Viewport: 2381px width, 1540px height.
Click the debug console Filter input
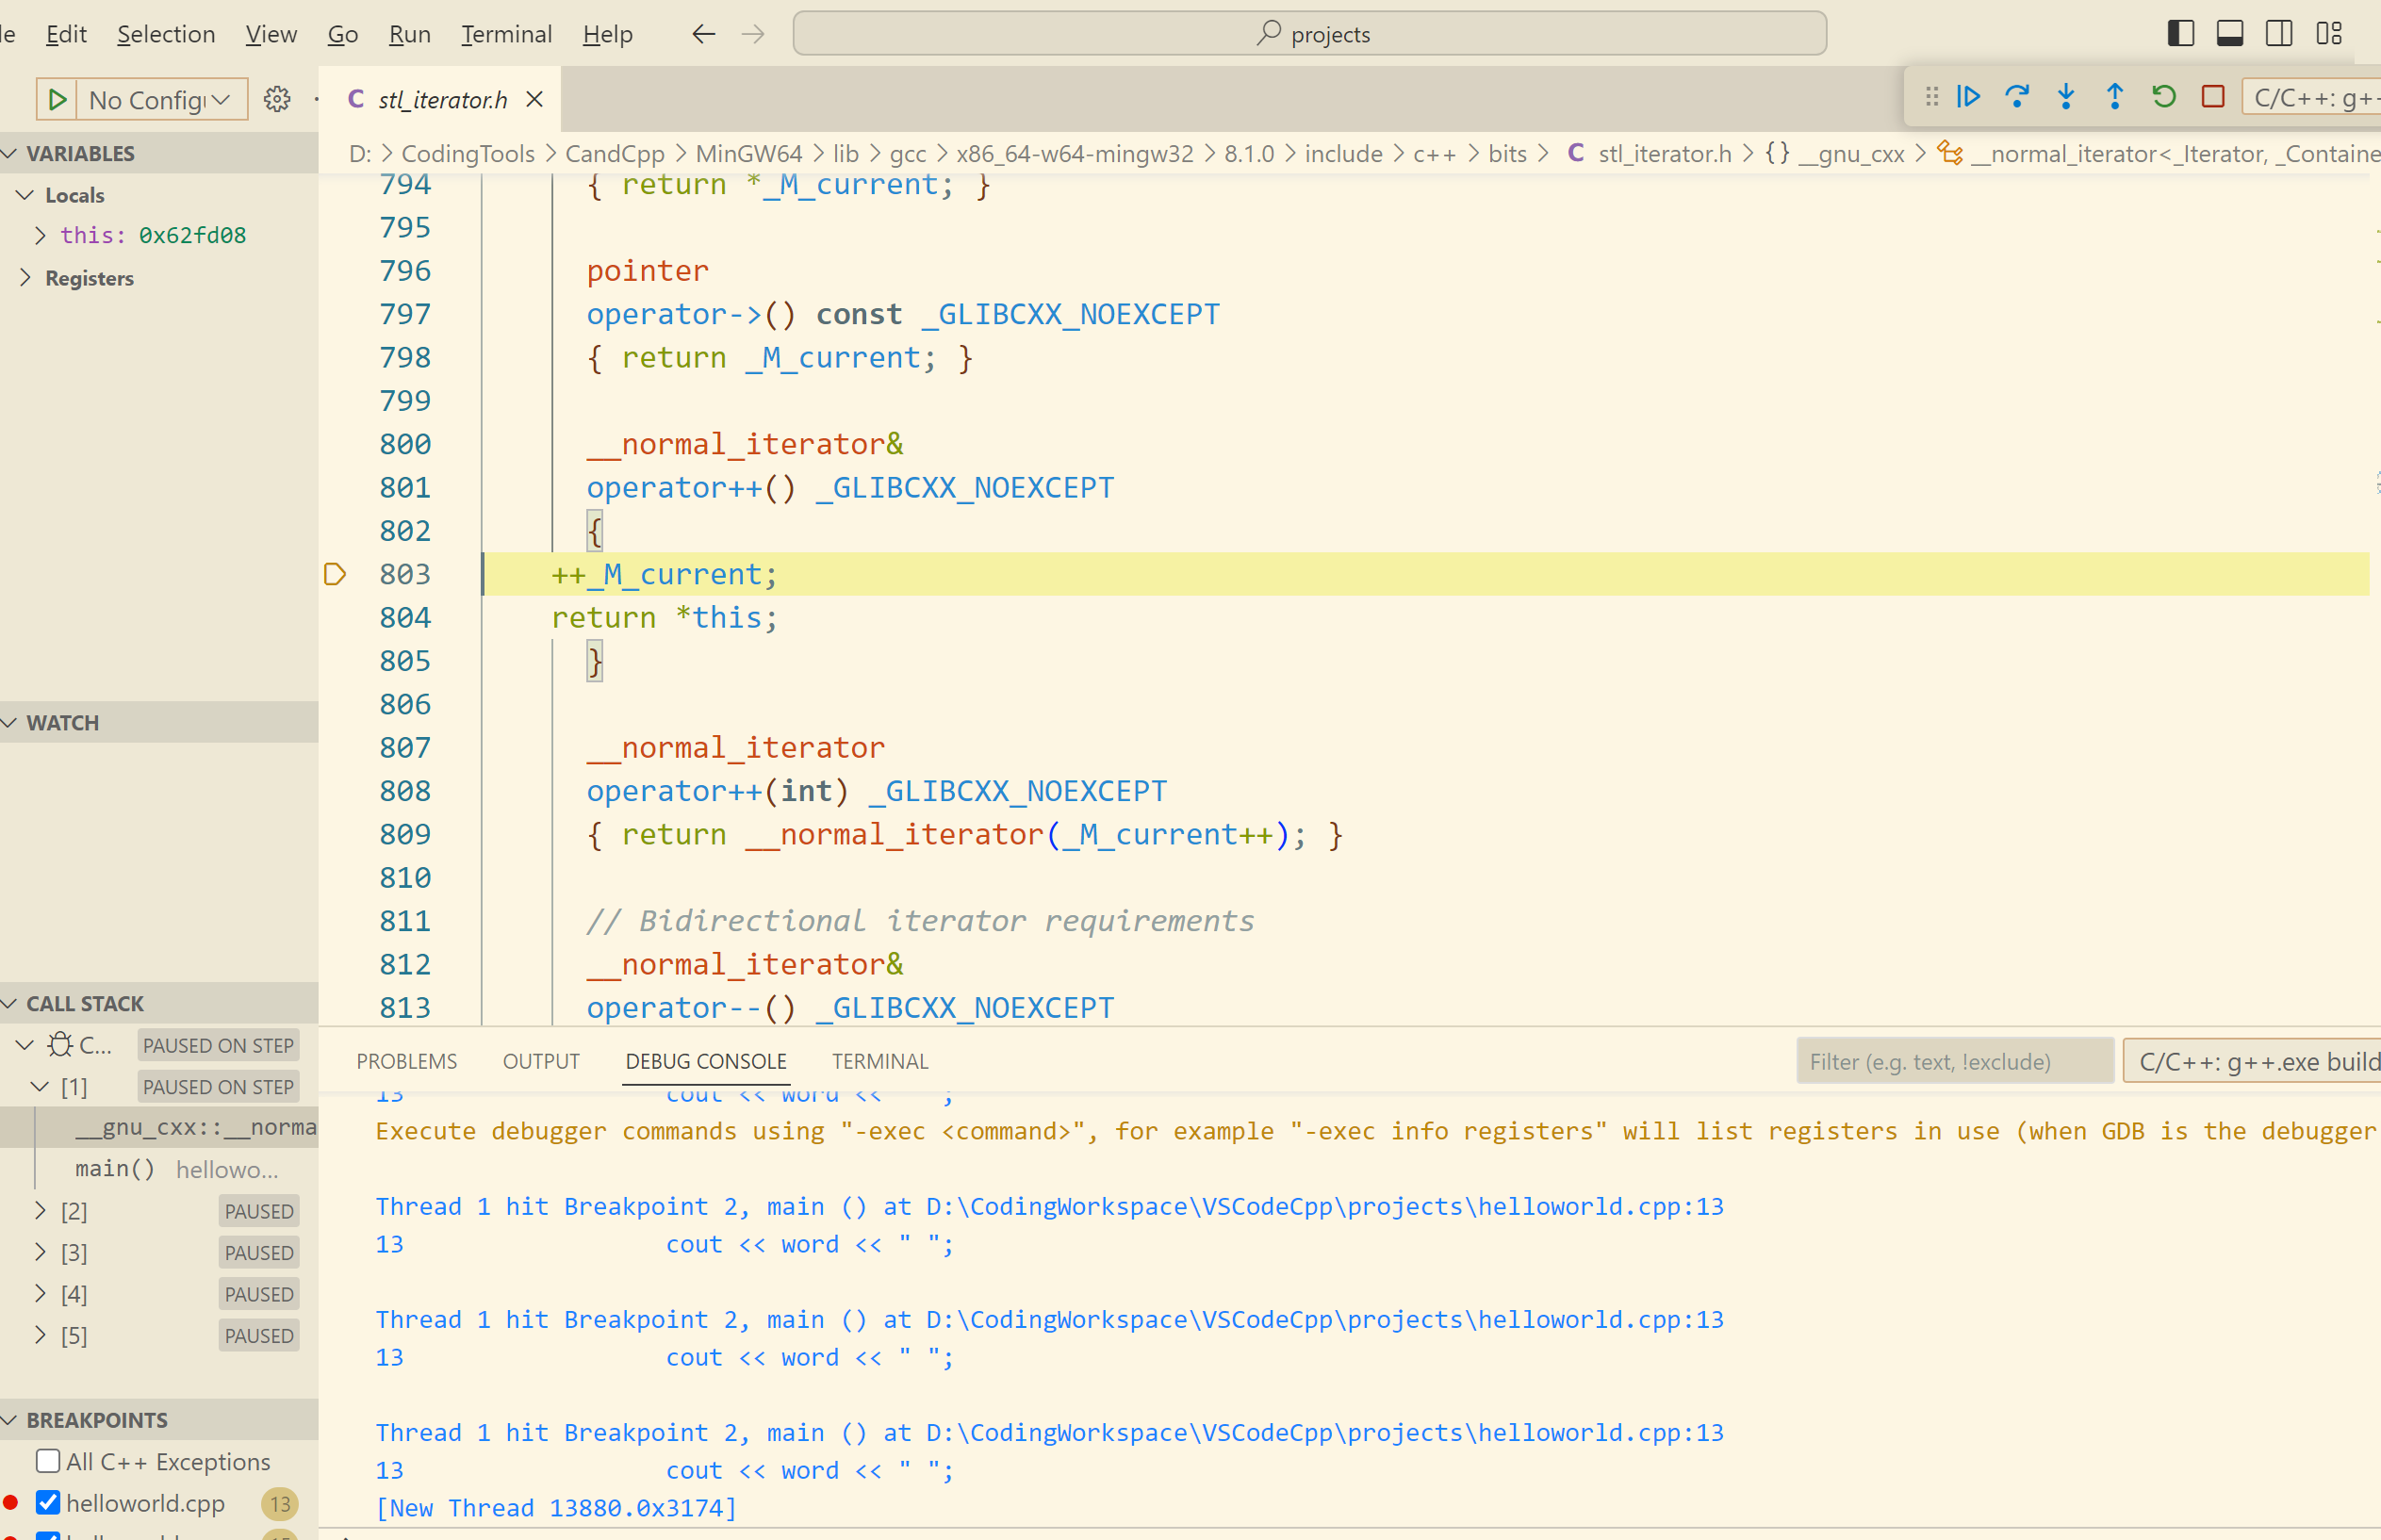tap(1955, 1061)
